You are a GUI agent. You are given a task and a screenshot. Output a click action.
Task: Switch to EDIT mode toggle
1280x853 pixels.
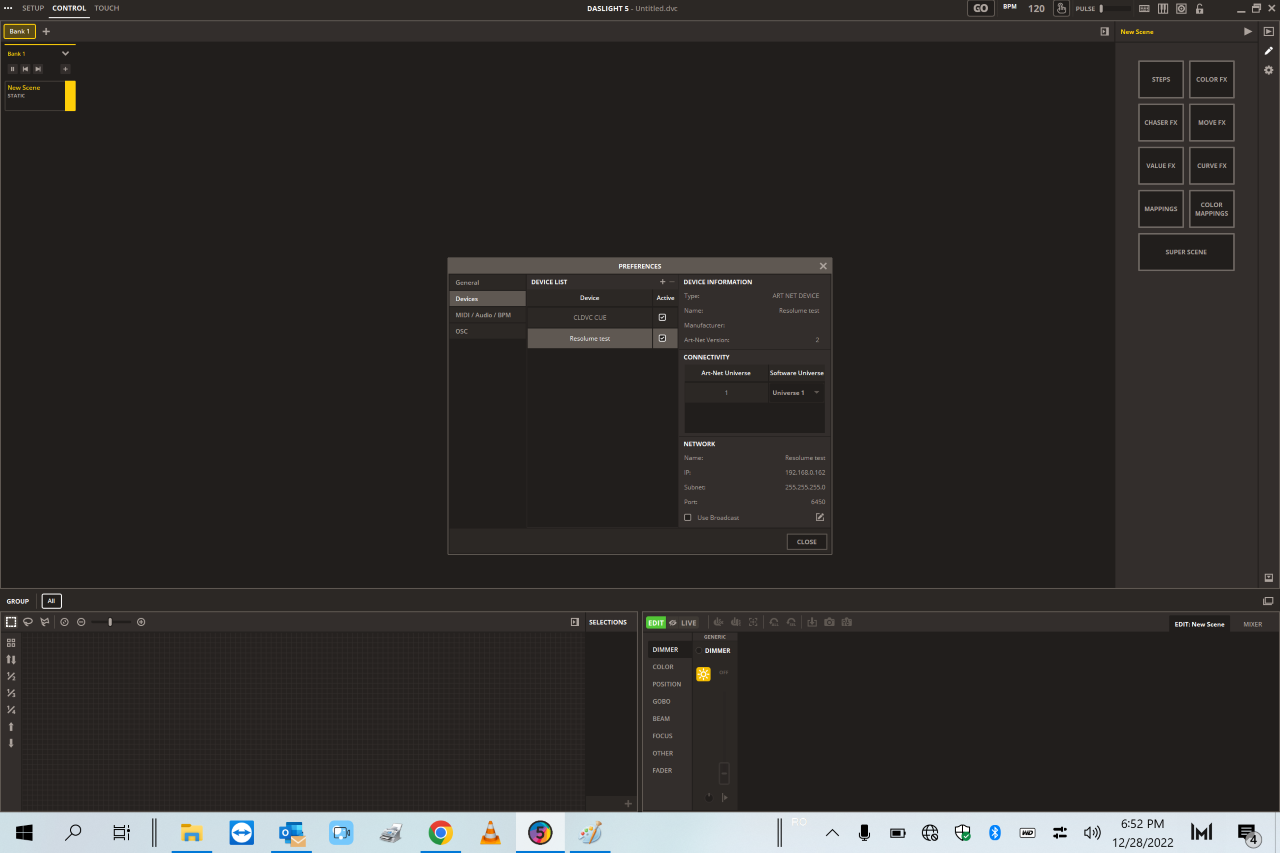655,622
